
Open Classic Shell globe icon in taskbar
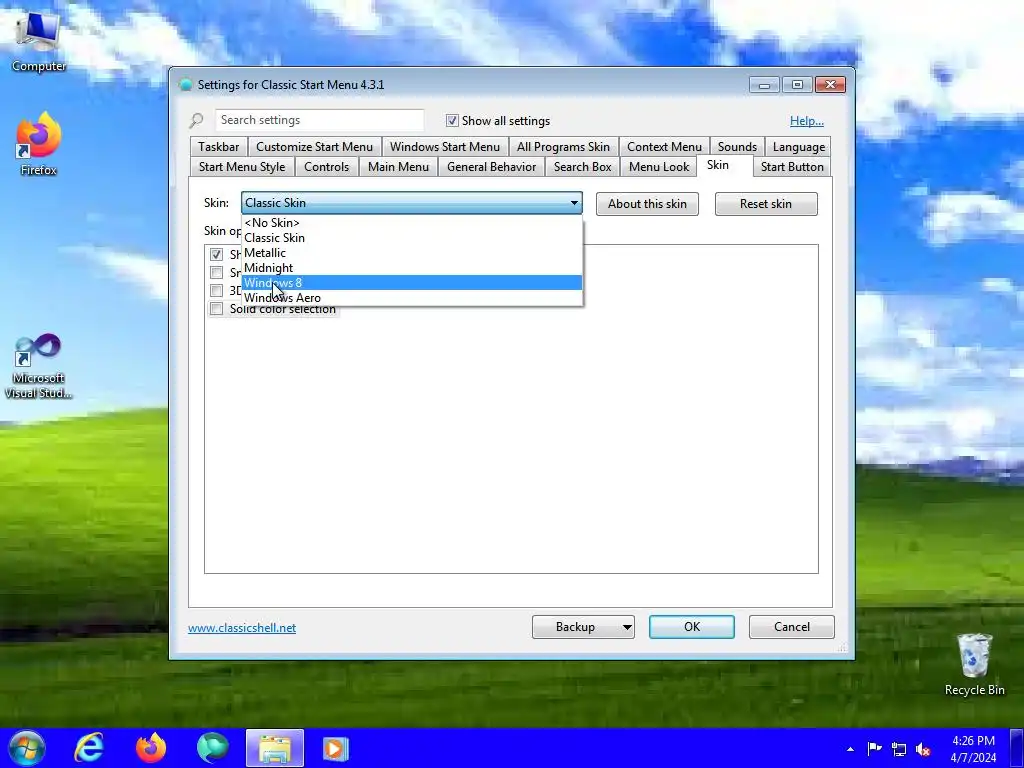213,748
